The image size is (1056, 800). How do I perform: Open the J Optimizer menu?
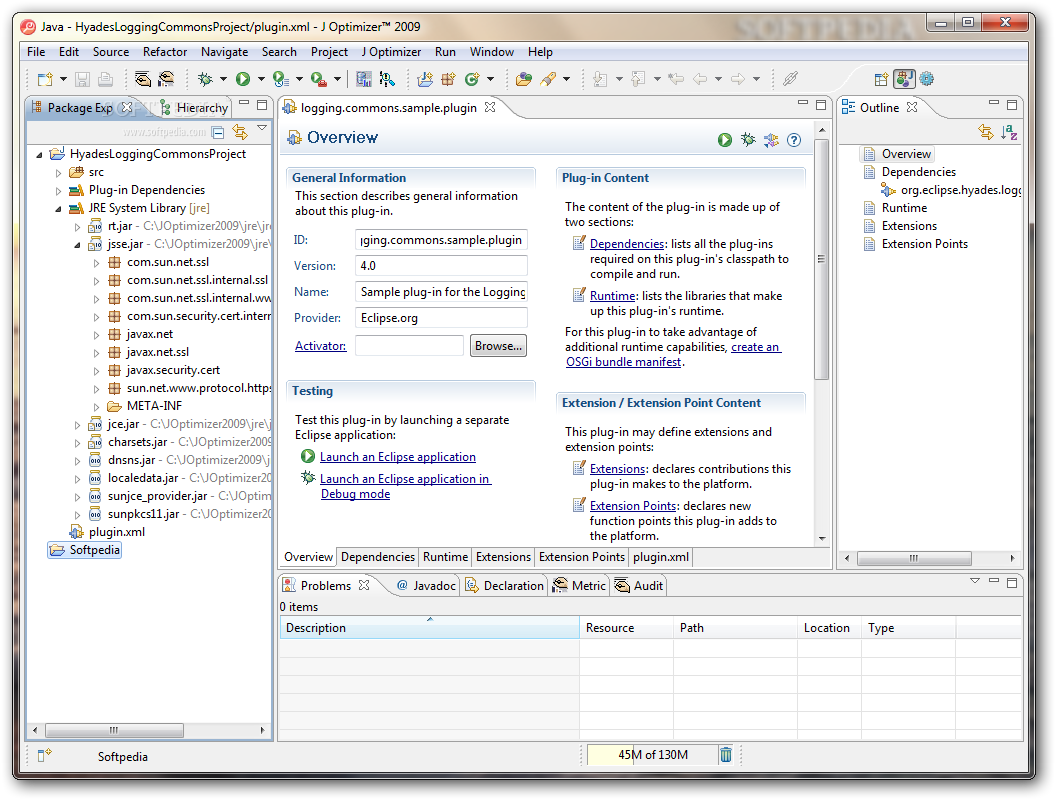coord(391,52)
